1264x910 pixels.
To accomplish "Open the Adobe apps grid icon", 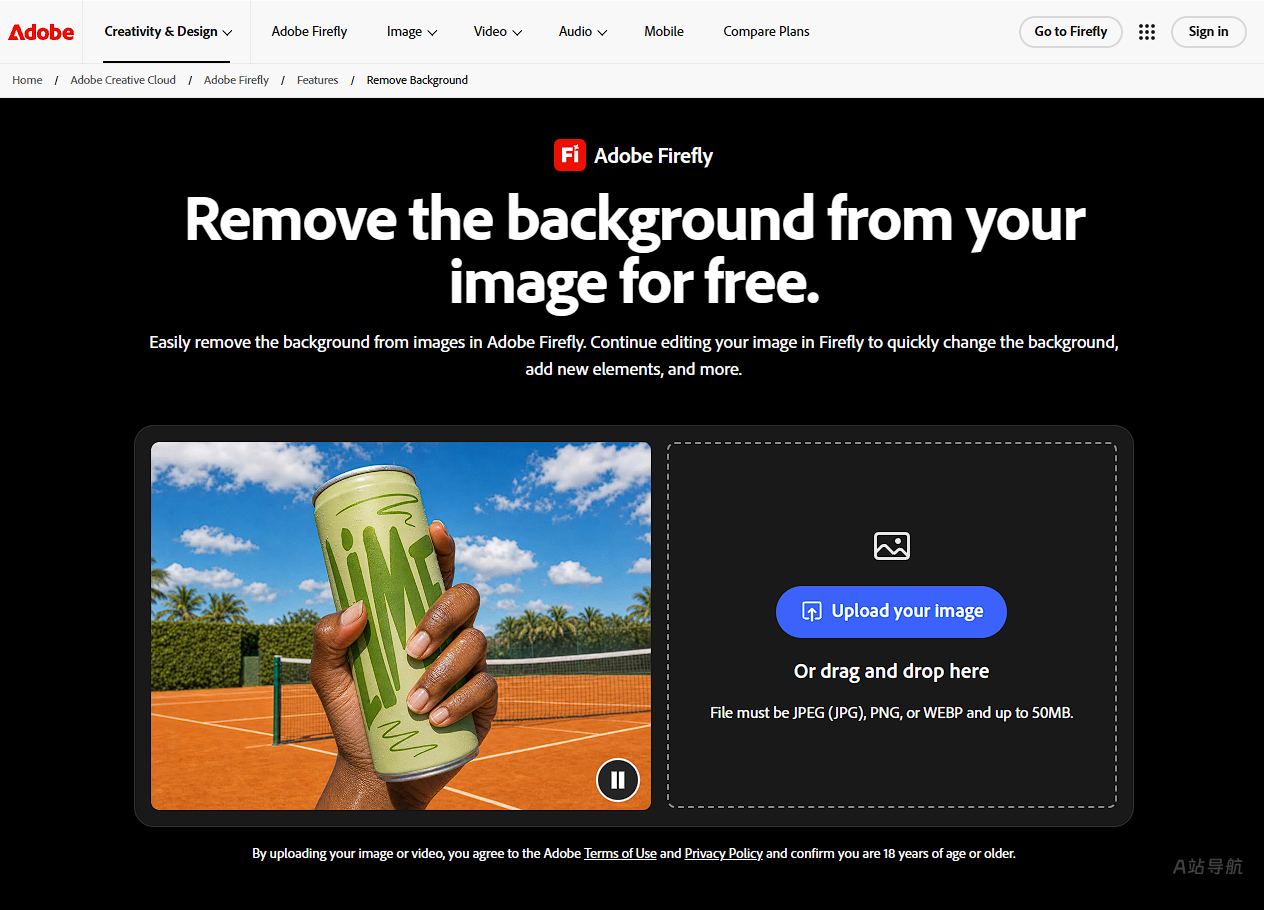I will click(x=1147, y=32).
